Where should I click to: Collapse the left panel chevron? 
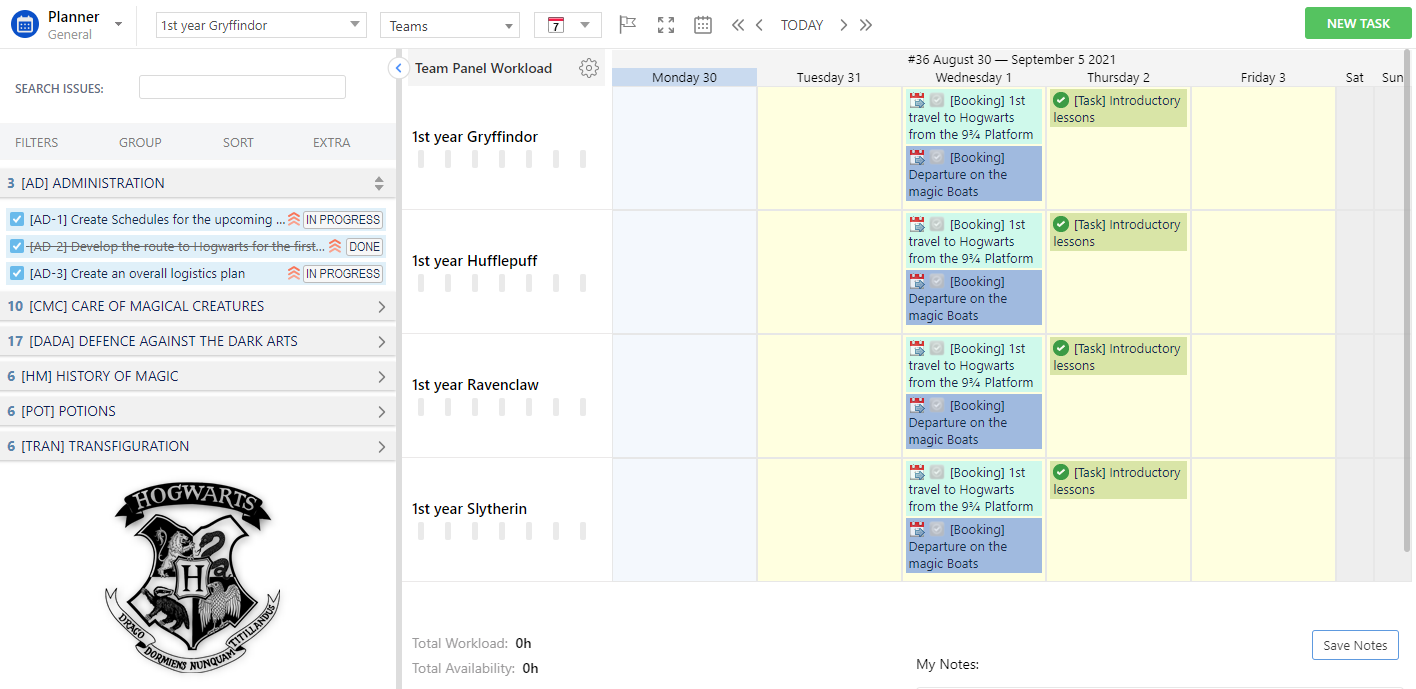[398, 68]
